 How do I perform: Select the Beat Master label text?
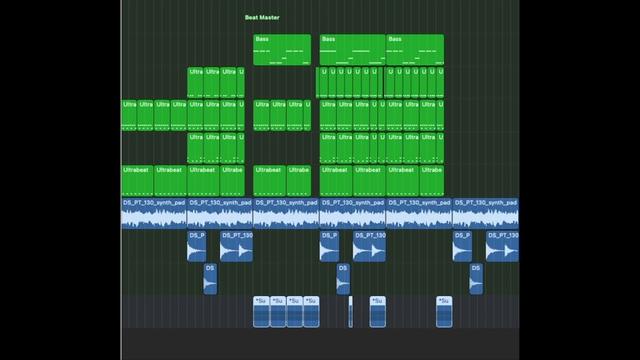pyautogui.click(x=262, y=18)
